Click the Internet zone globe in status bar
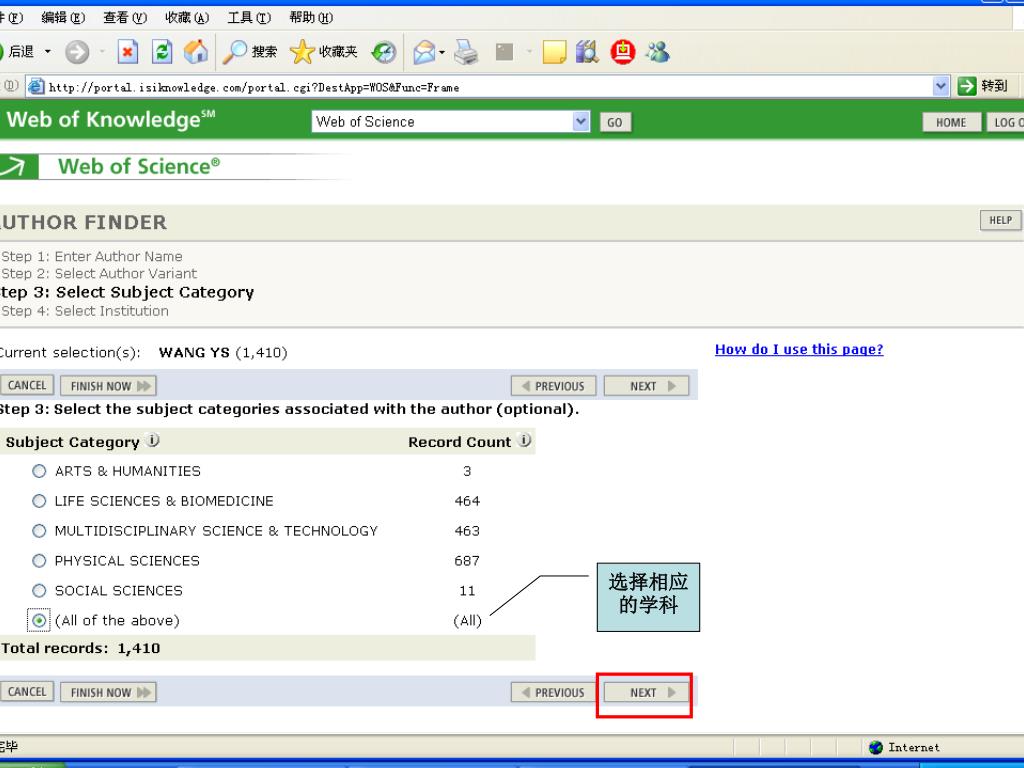The image size is (1024, 768). pos(876,747)
